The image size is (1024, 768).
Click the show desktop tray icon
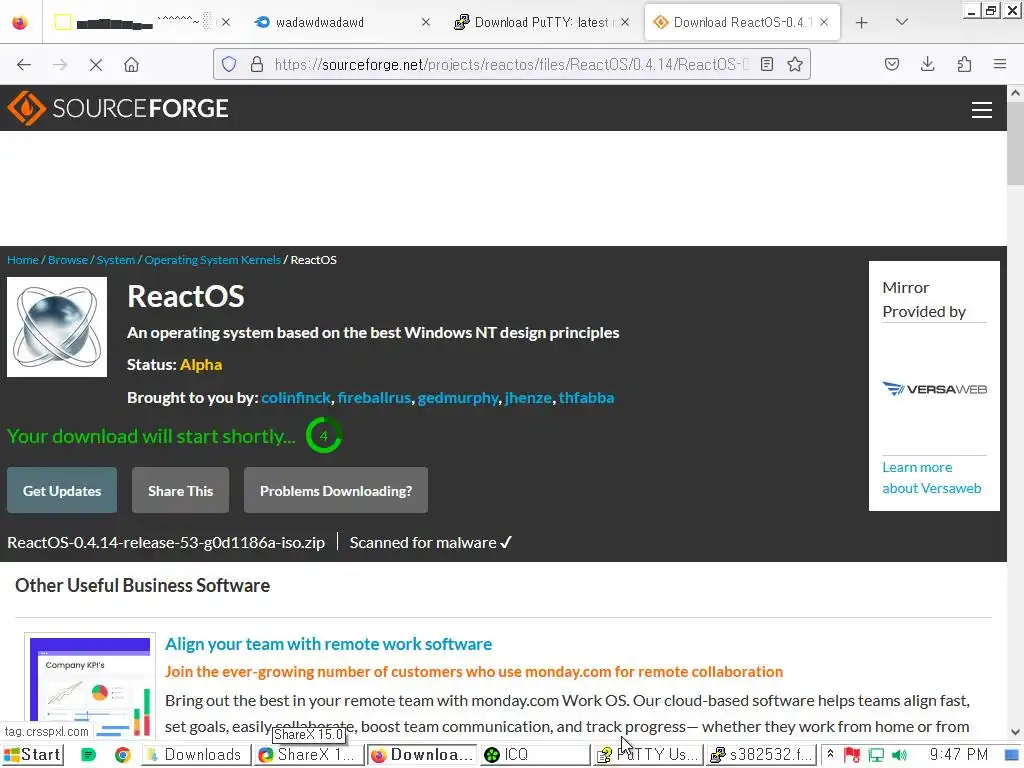[x=1012, y=756]
